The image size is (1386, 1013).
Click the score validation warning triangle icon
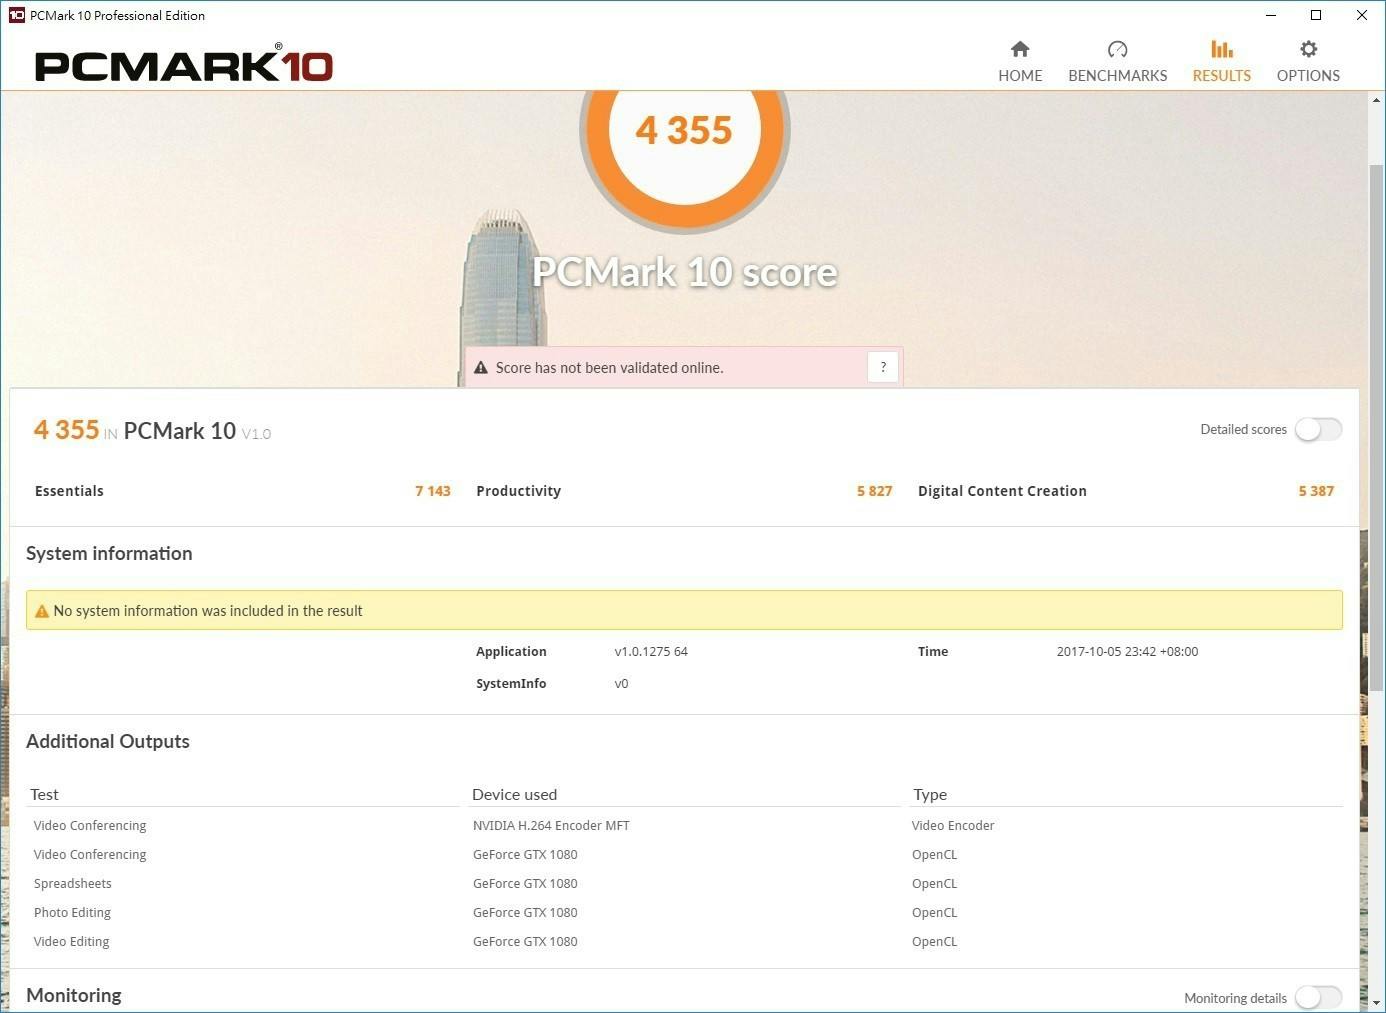(481, 368)
